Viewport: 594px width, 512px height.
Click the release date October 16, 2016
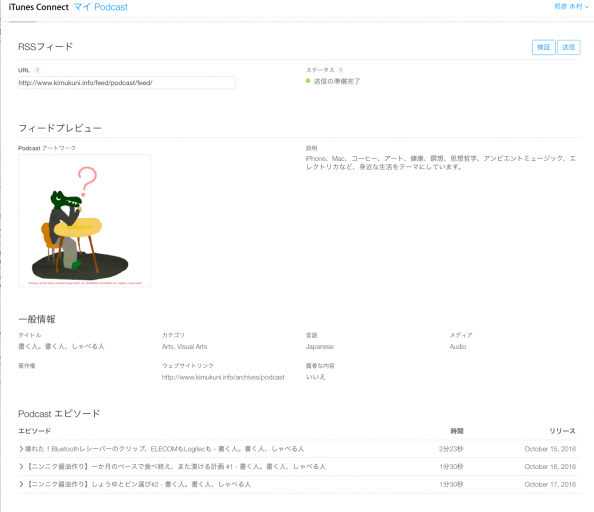tap(550, 467)
